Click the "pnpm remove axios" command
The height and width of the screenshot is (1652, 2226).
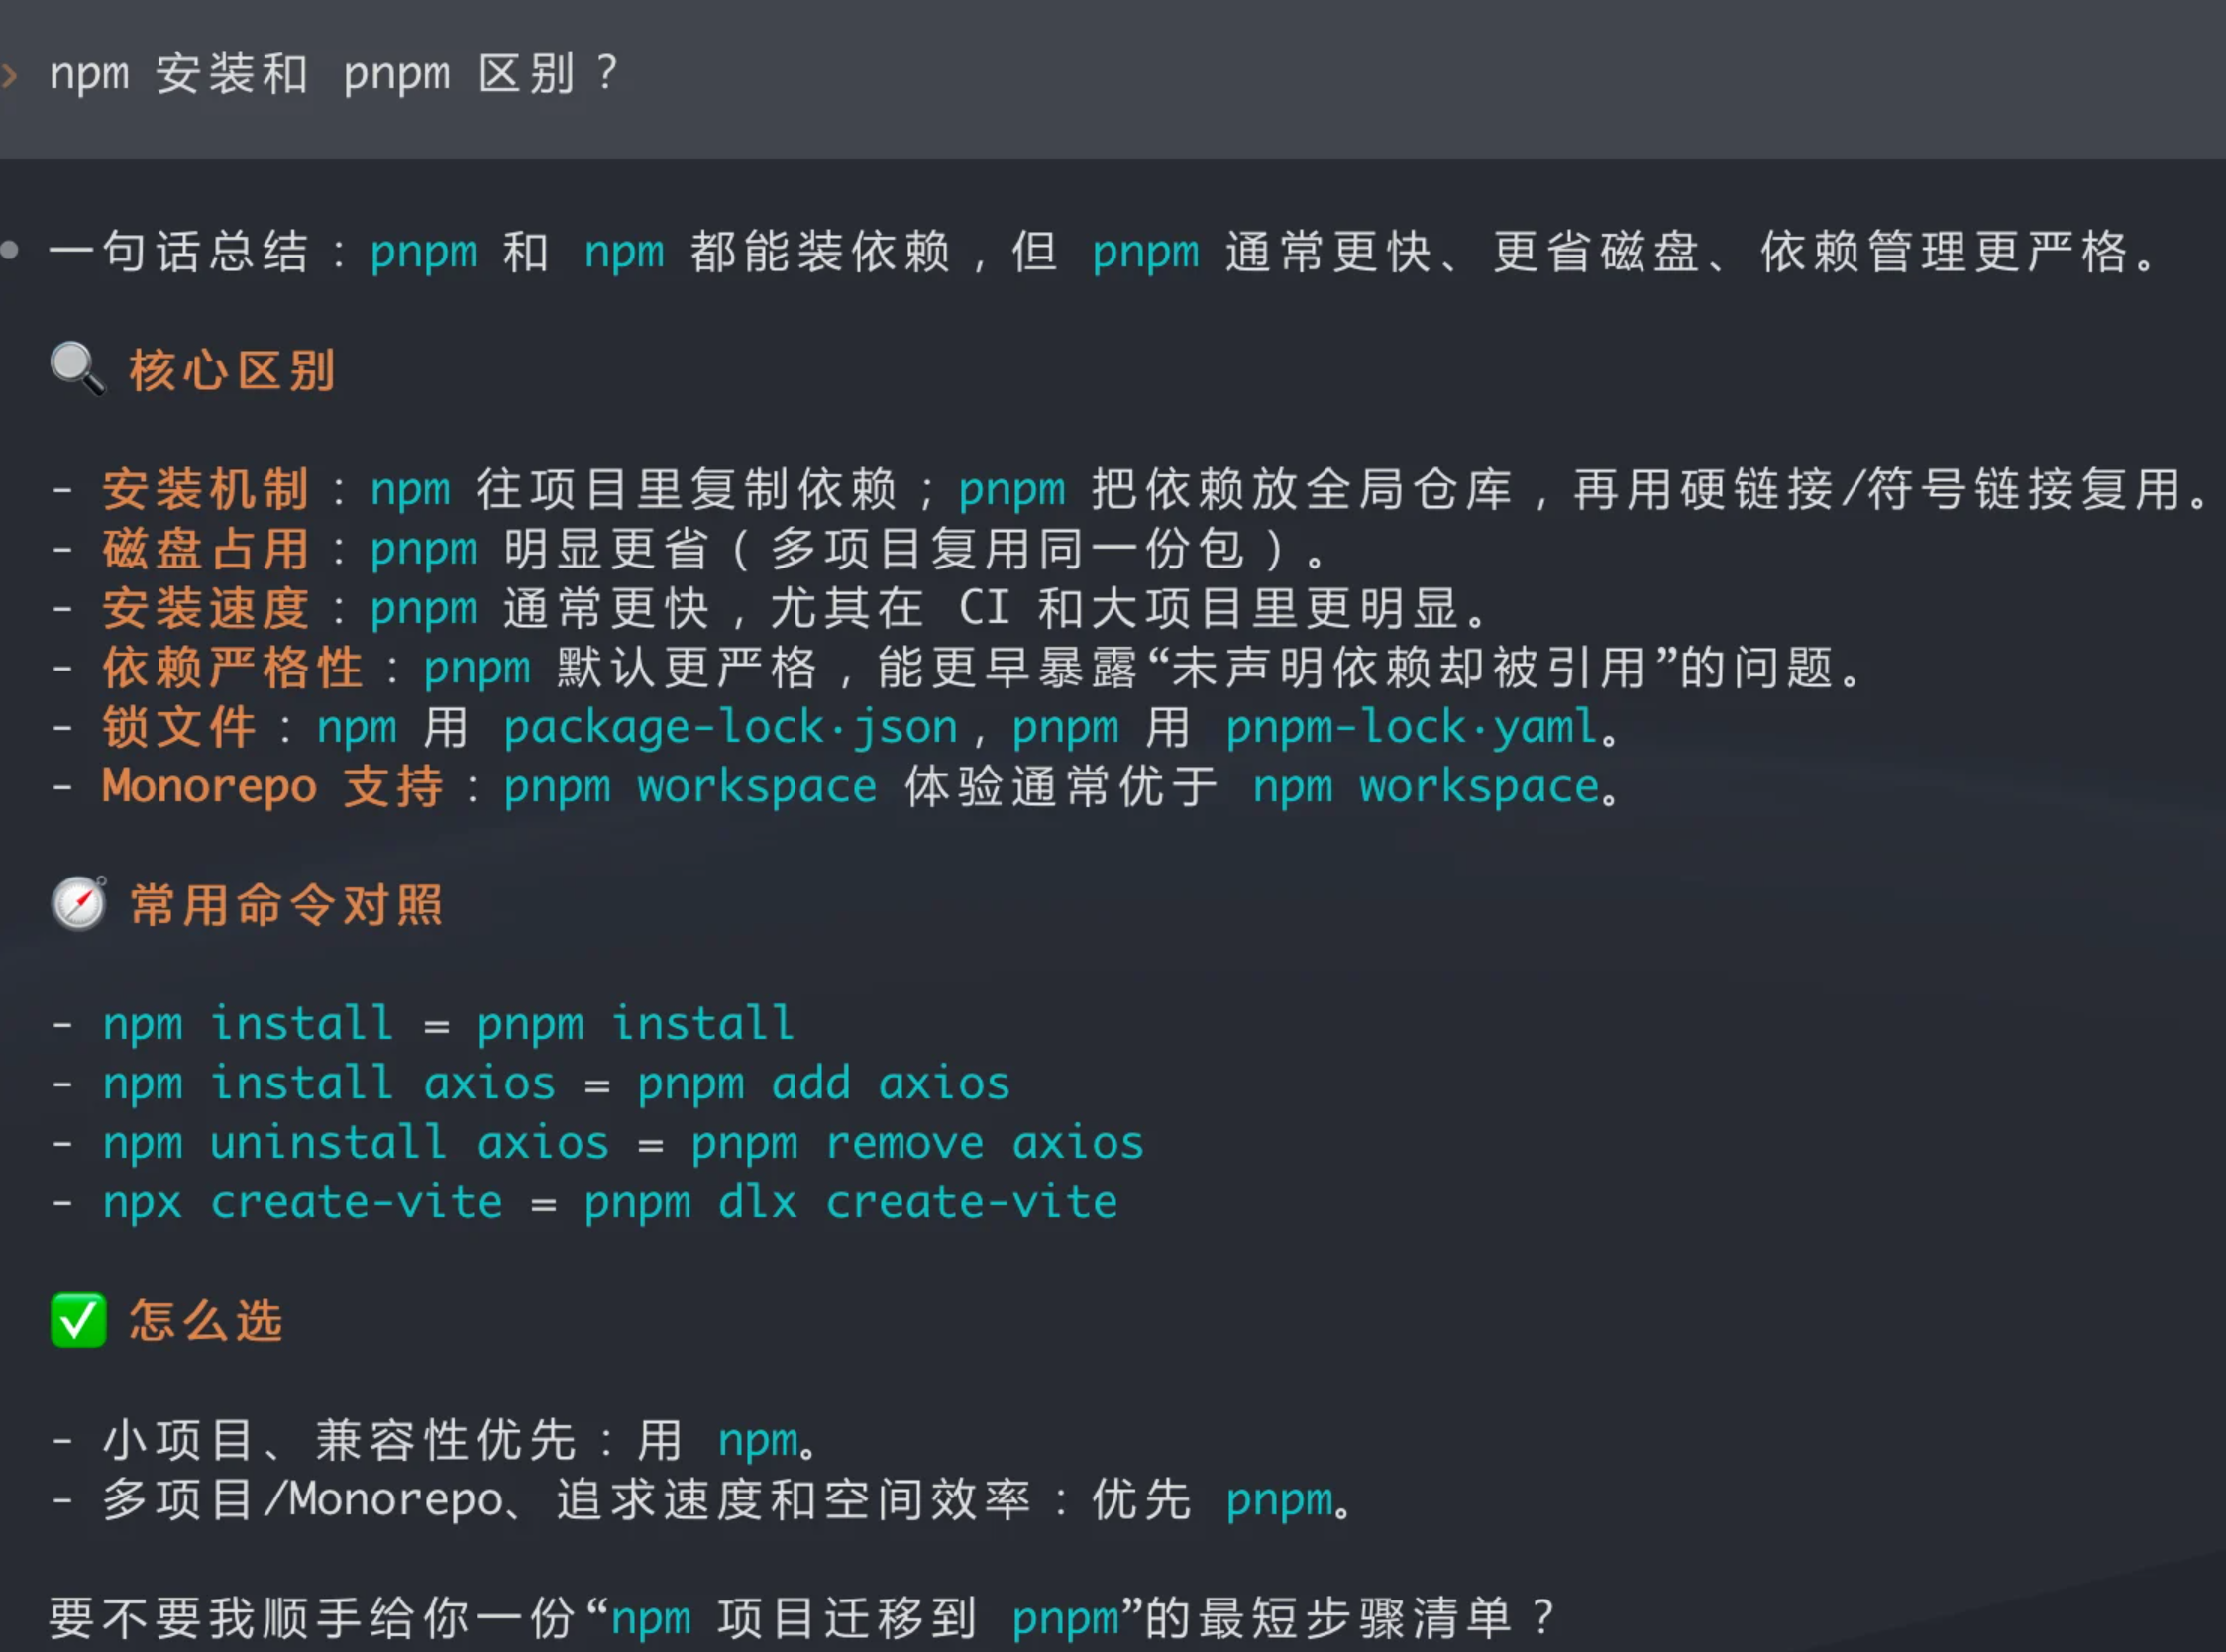click(x=917, y=1143)
